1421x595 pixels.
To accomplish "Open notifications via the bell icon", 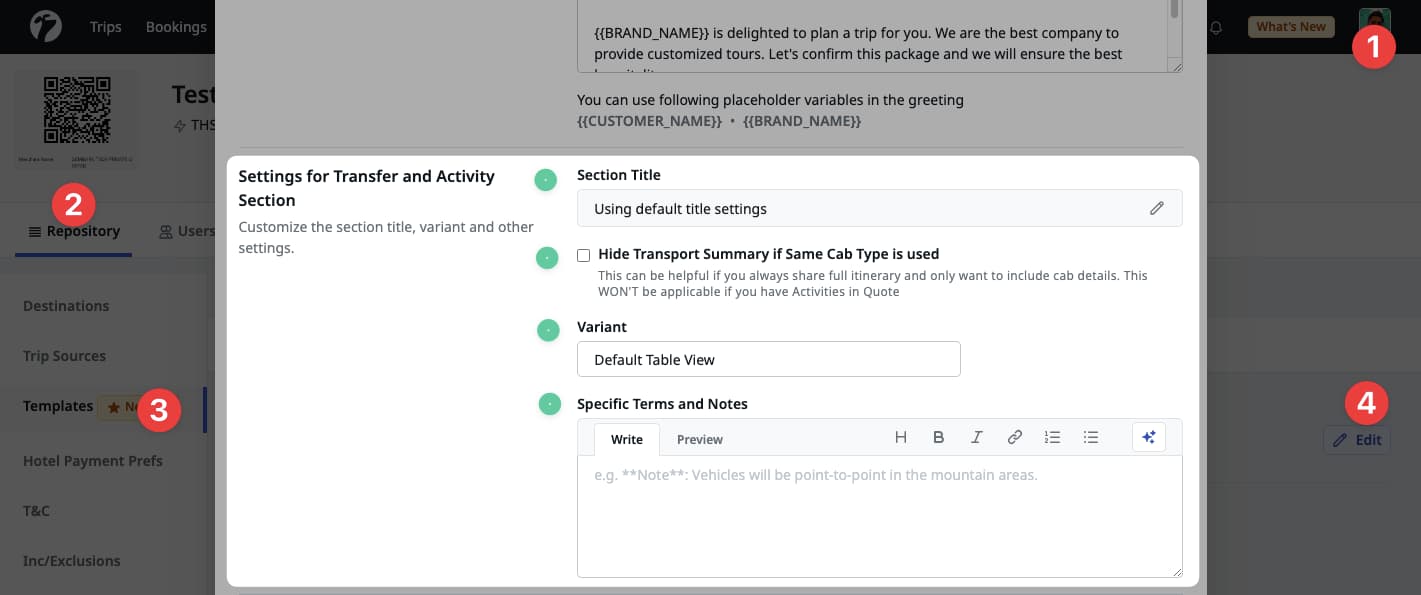I will [1215, 27].
